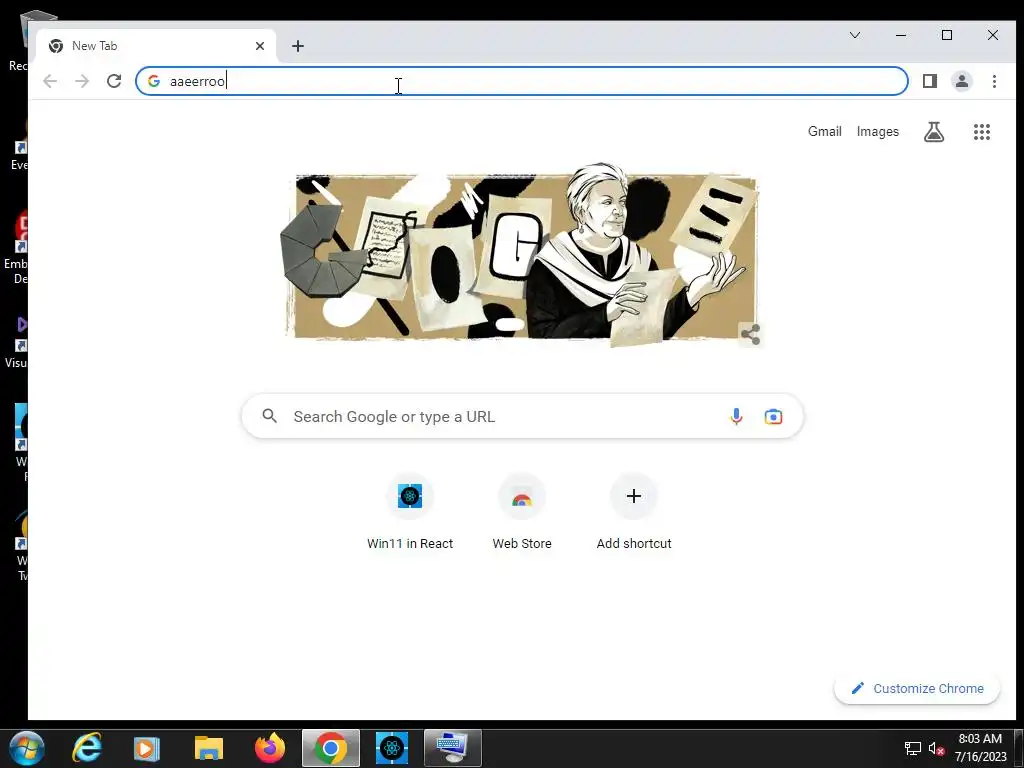Reload the current page
The height and width of the screenshot is (768, 1024).
tap(114, 81)
